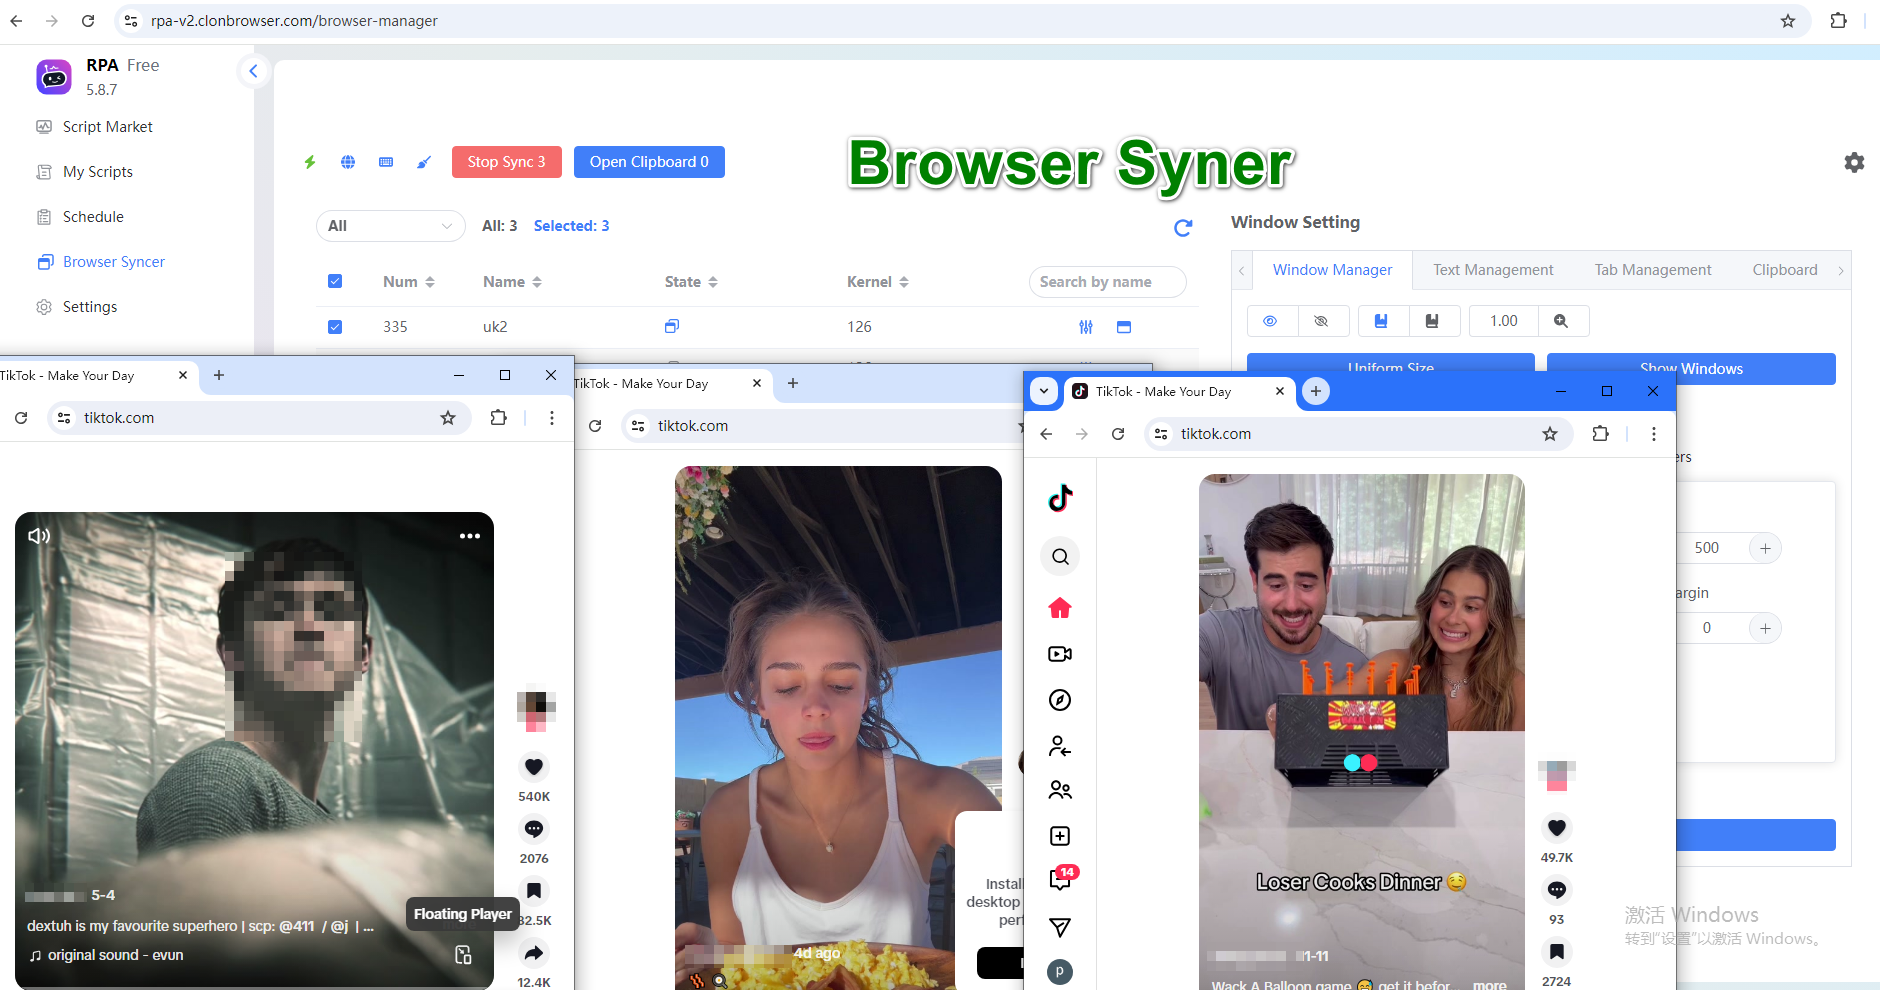Click the dark save icon in Window Manager
Image resolution: width=1880 pixels, height=990 pixels.
pos(1433,321)
